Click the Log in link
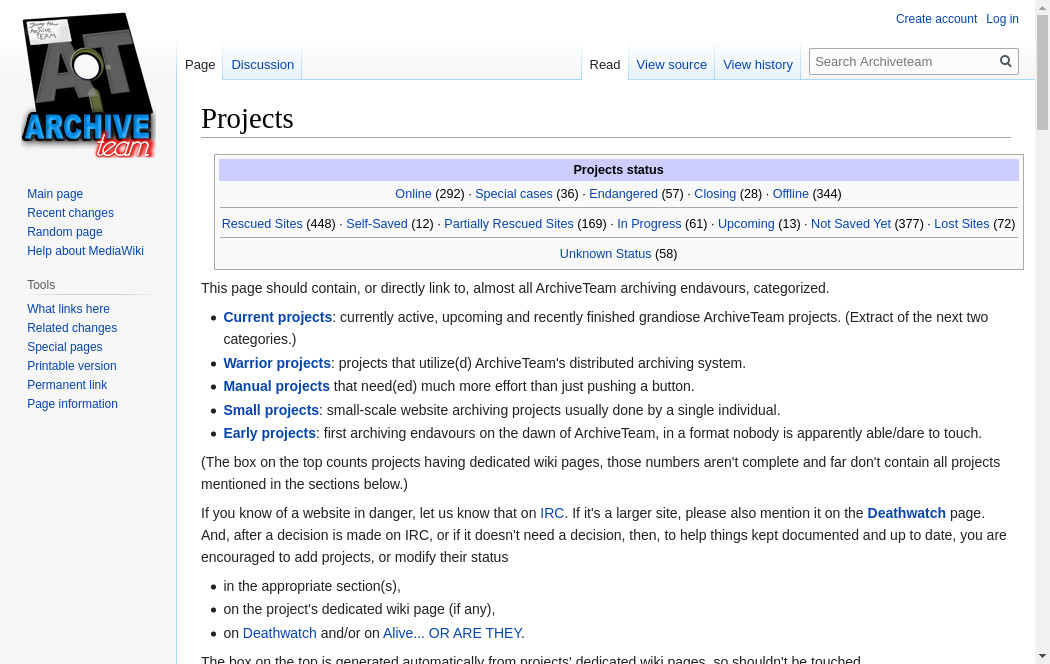 pos(1002,19)
